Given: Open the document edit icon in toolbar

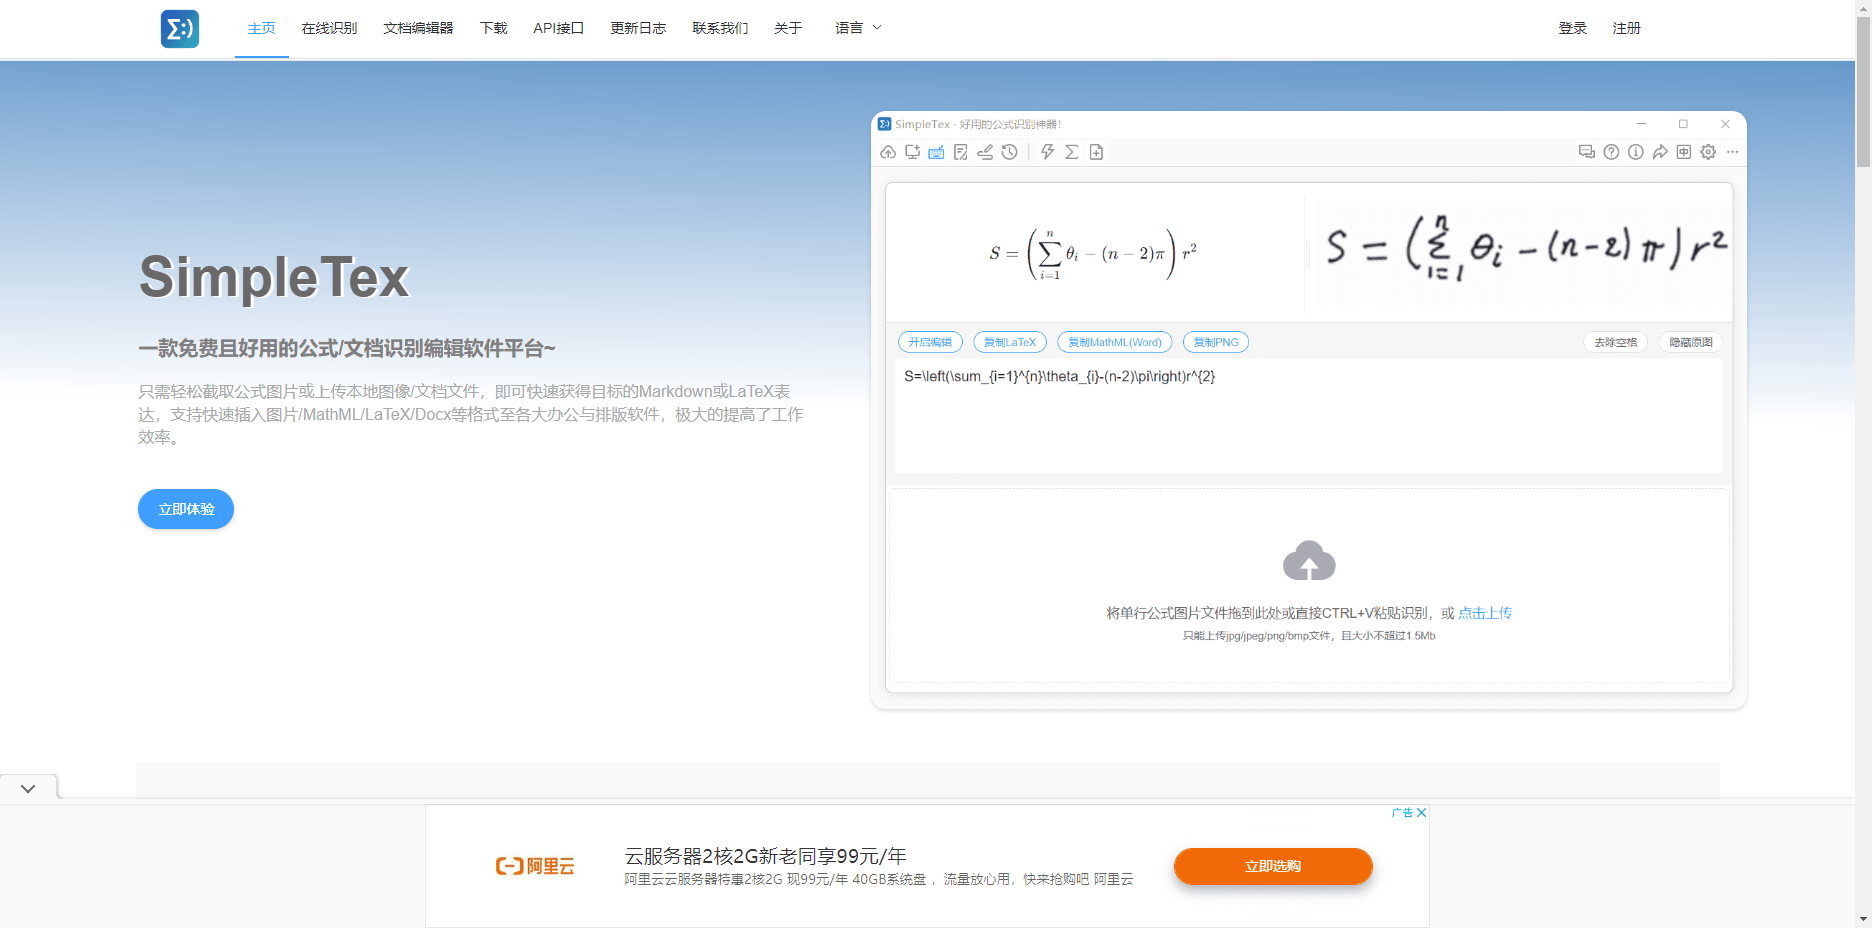Looking at the screenshot, I should (x=961, y=152).
